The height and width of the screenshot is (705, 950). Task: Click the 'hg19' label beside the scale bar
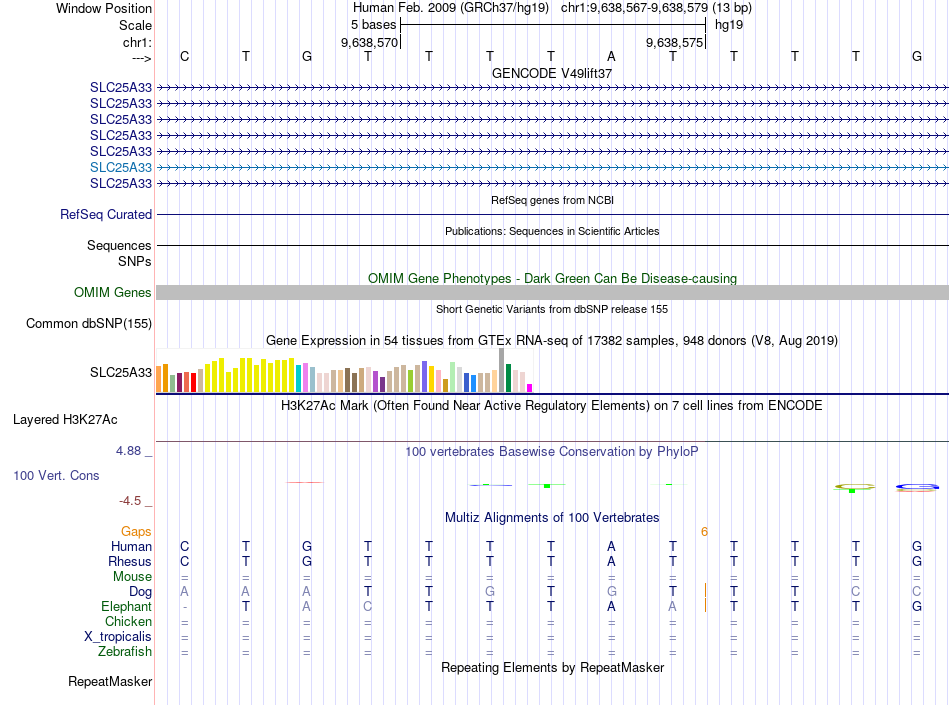[729, 25]
